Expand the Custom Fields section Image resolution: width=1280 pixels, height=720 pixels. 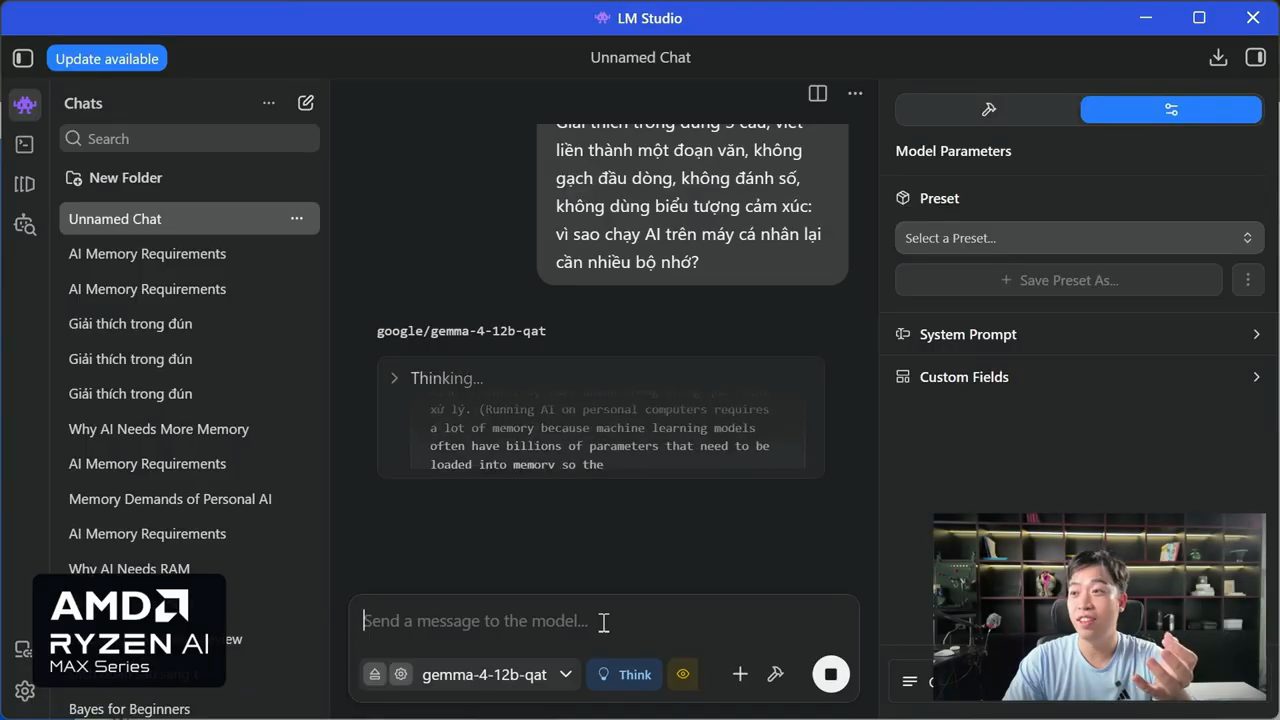(x=1079, y=377)
